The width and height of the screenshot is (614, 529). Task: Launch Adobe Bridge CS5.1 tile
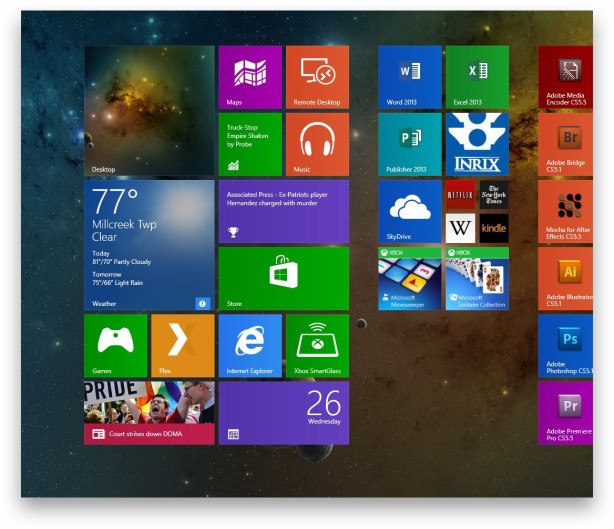click(x=565, y=144)
